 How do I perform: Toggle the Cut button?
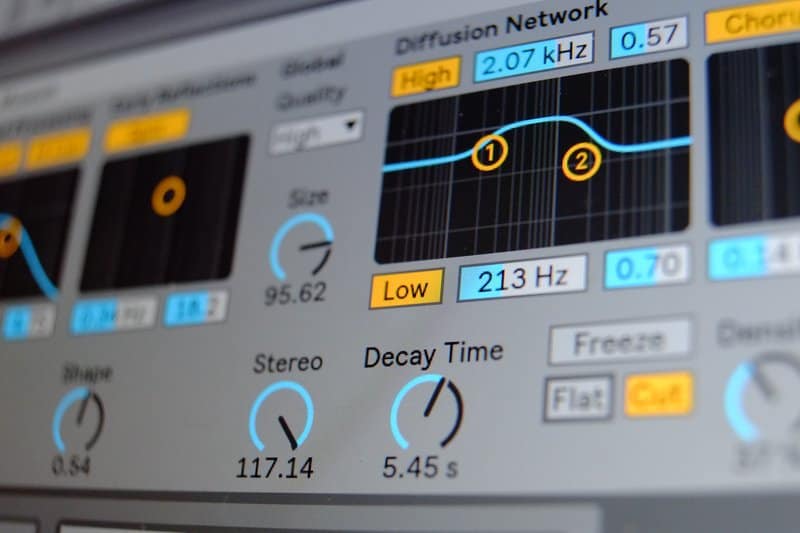[658, 394]
